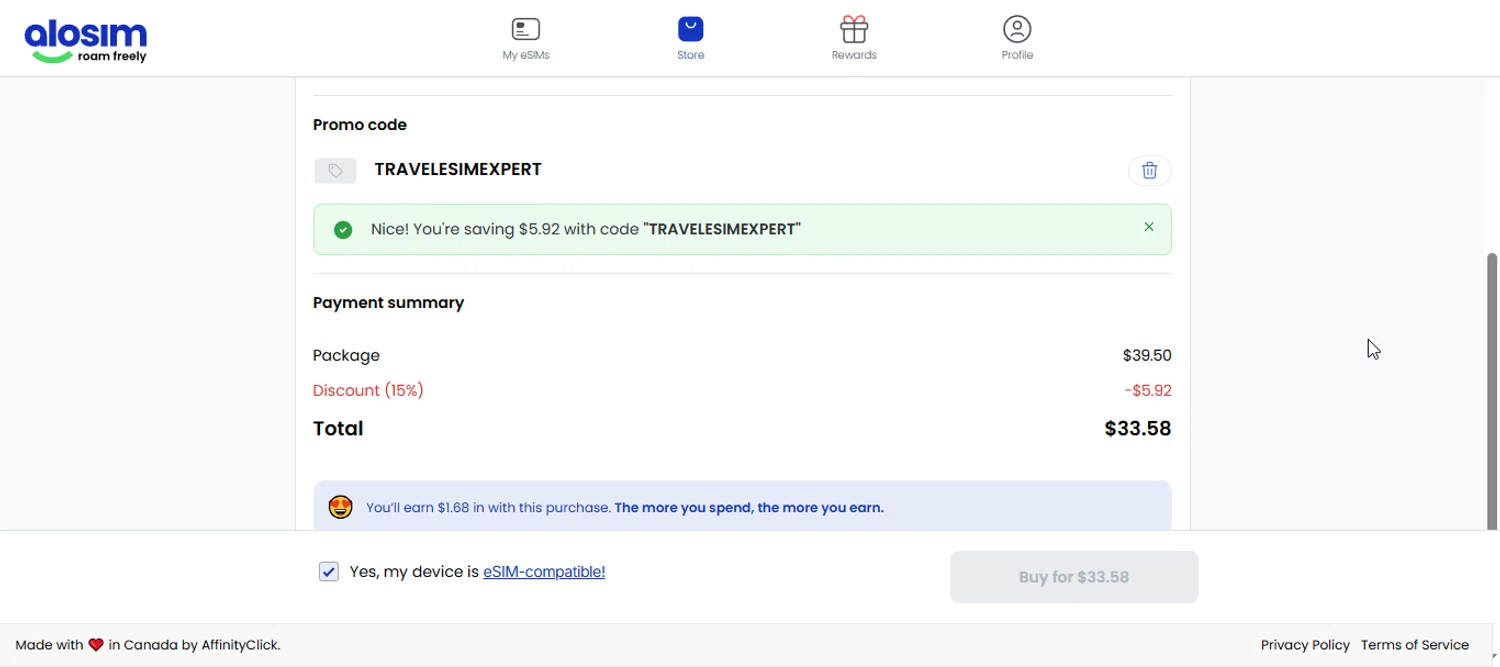The image size is (1500, 667).
Task: Open the alosim home logo
Action: point(86,41)
